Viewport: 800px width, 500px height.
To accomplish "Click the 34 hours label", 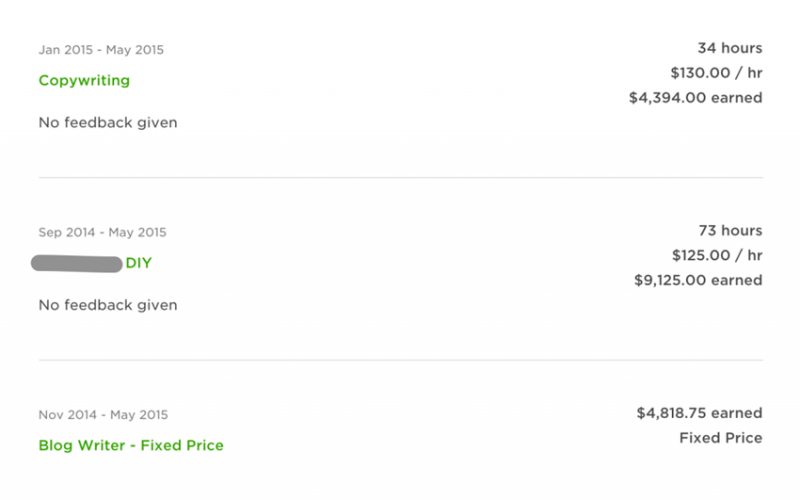I will (730, 48).
